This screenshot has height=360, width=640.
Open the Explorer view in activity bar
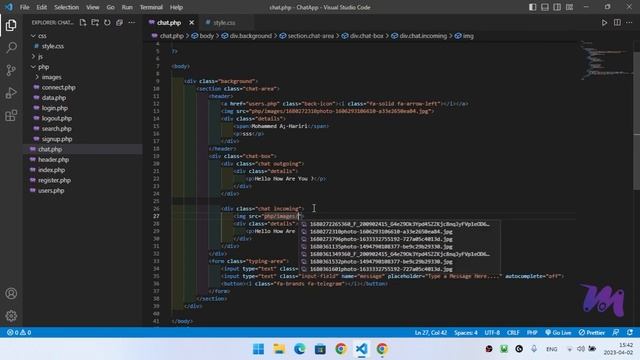11,25
